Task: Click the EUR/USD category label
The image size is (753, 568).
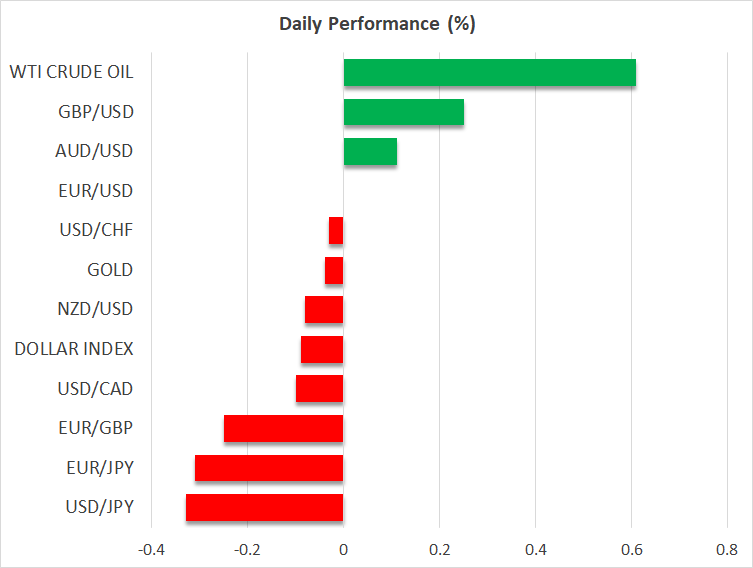Action: tap(95, 191)
